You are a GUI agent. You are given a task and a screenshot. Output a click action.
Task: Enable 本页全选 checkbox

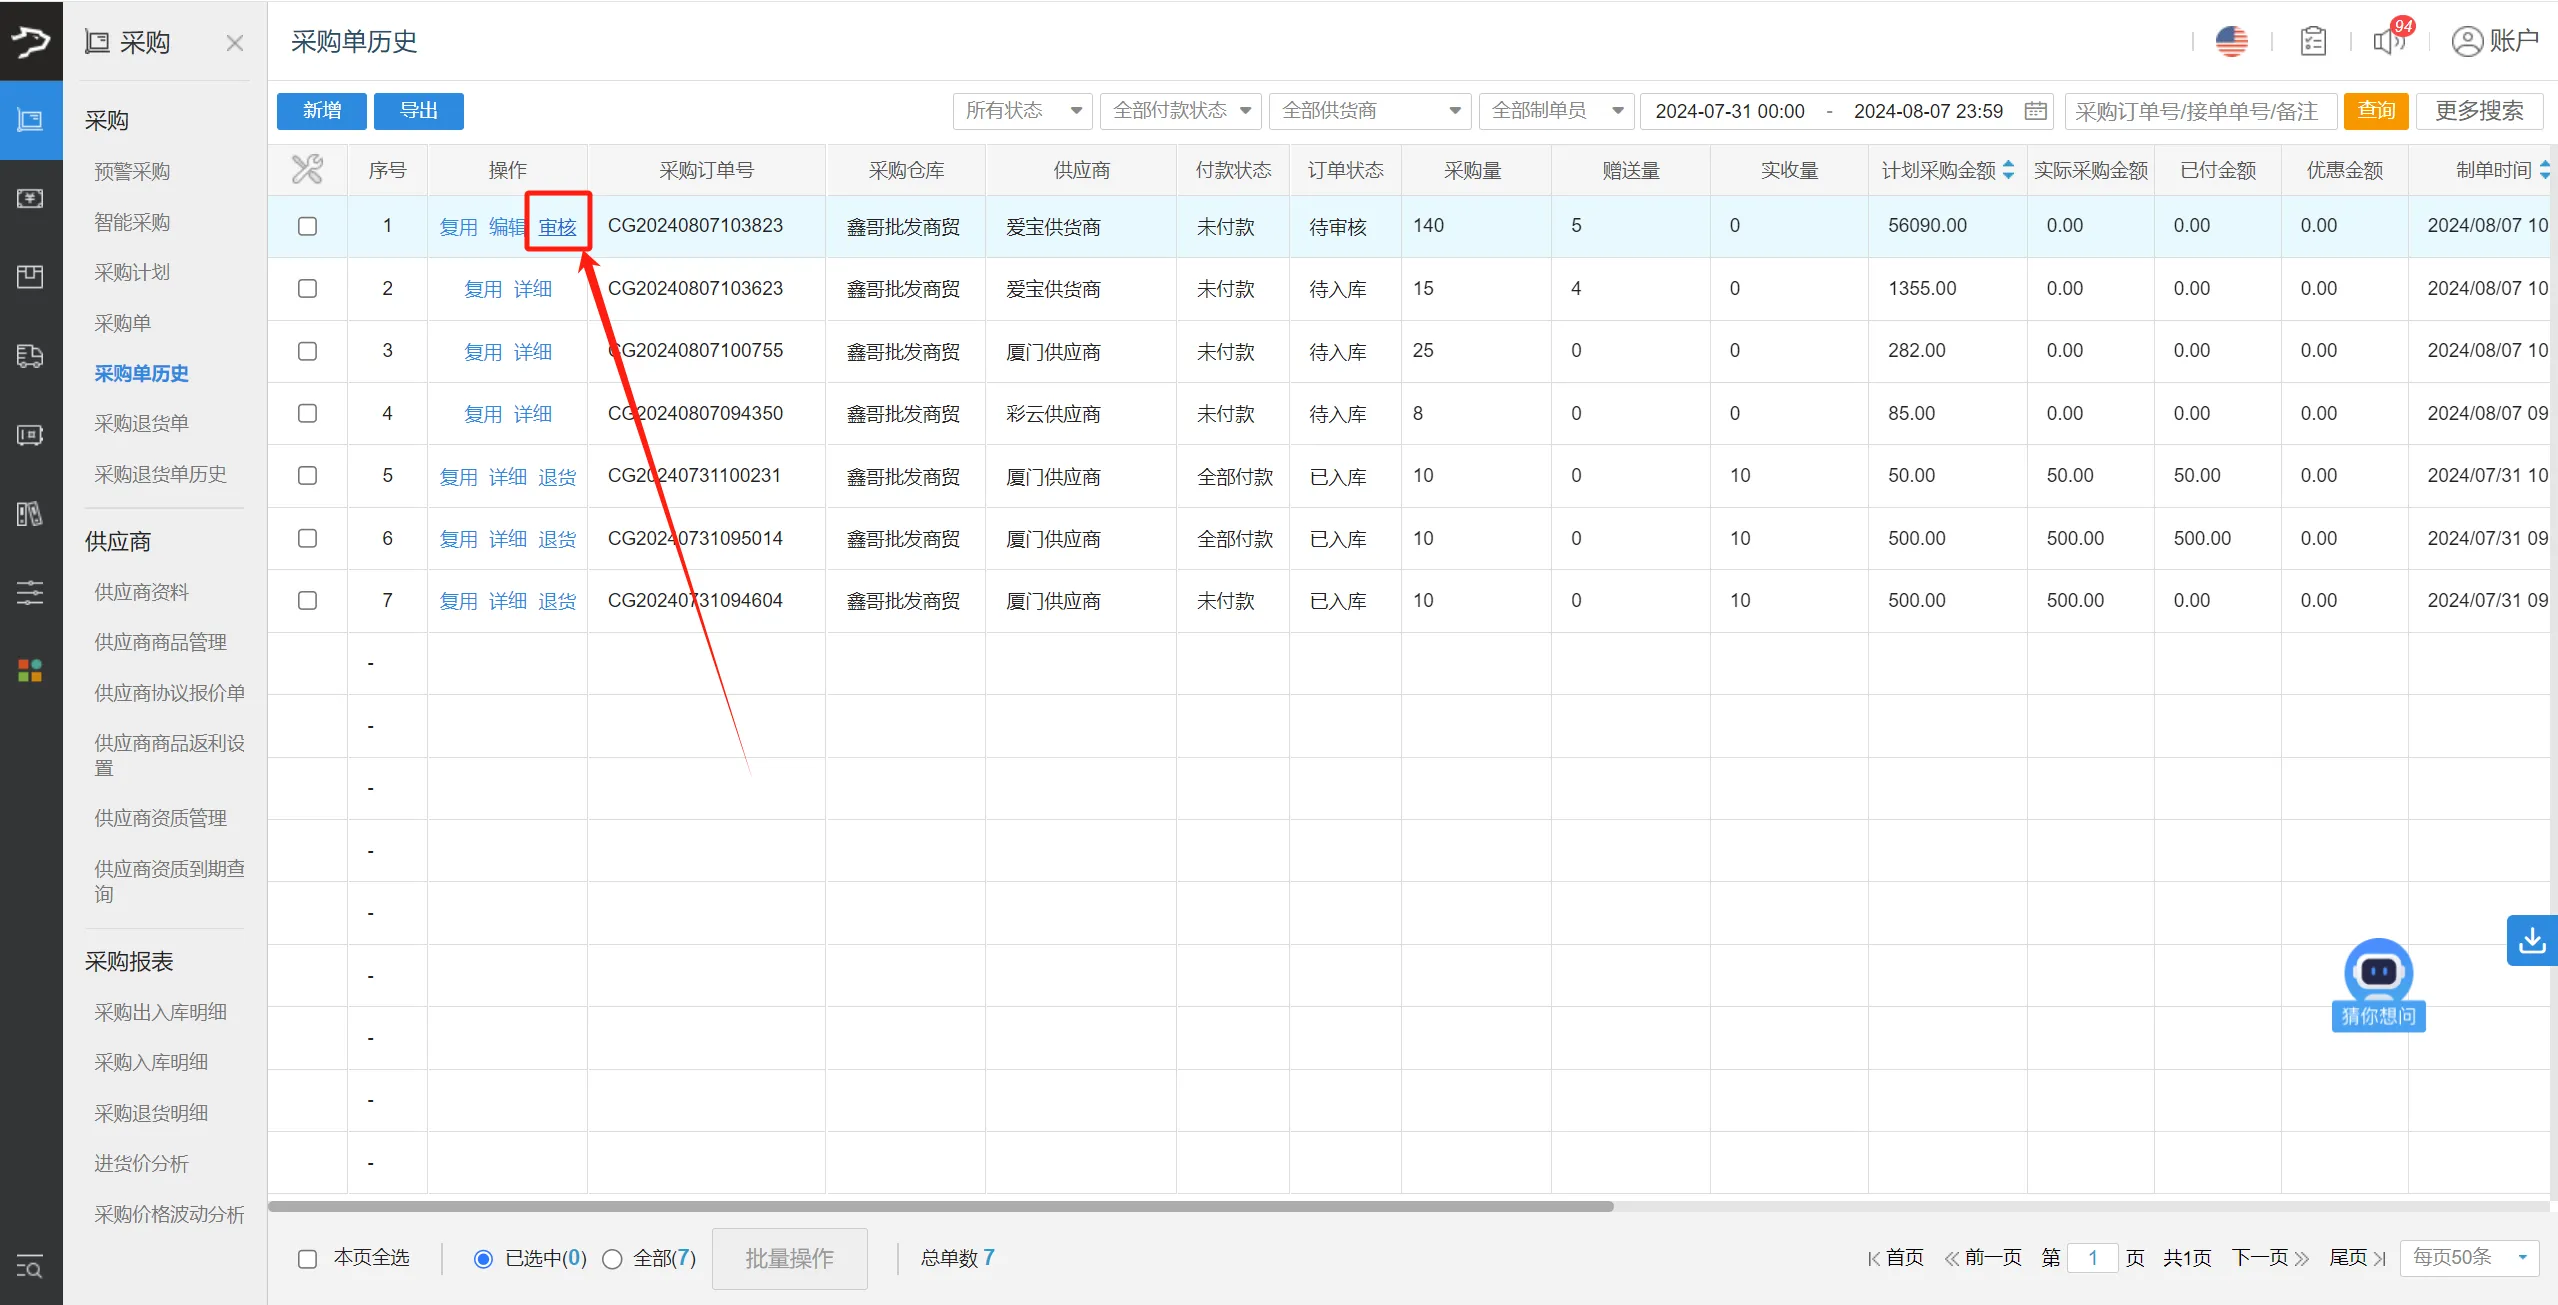coord(307,1258)
